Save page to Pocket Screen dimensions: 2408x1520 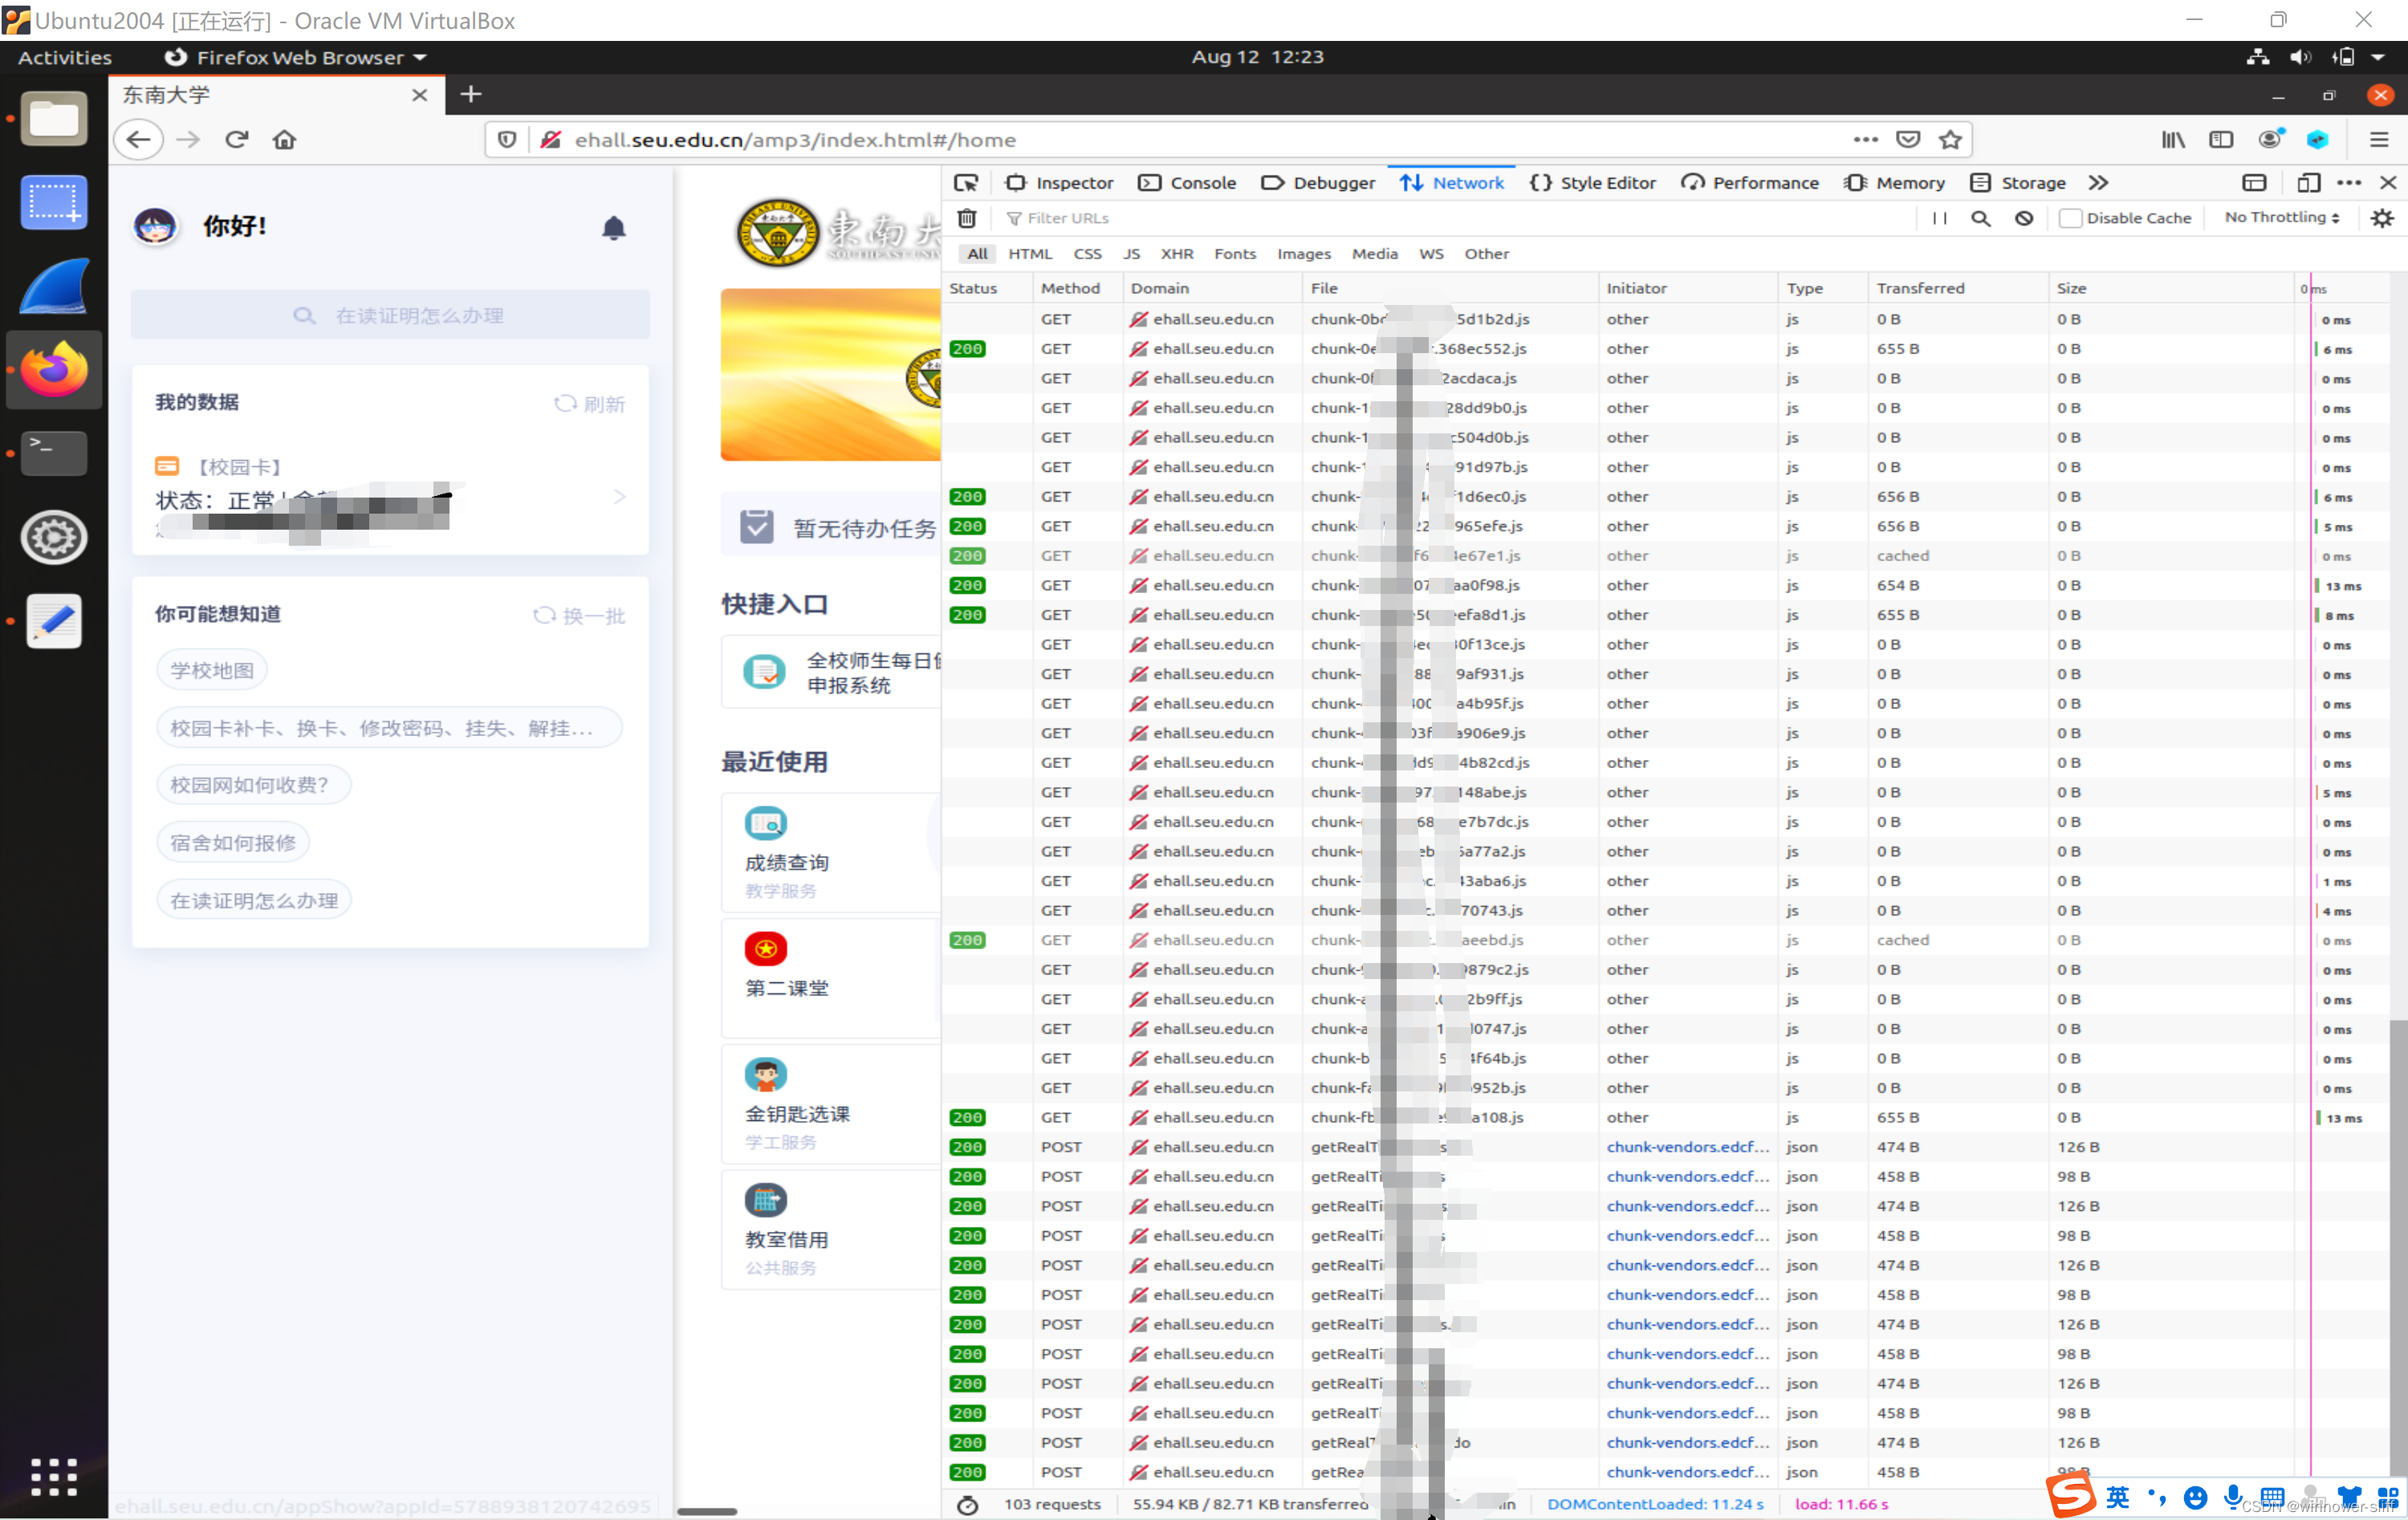(x=1908, y=140)
